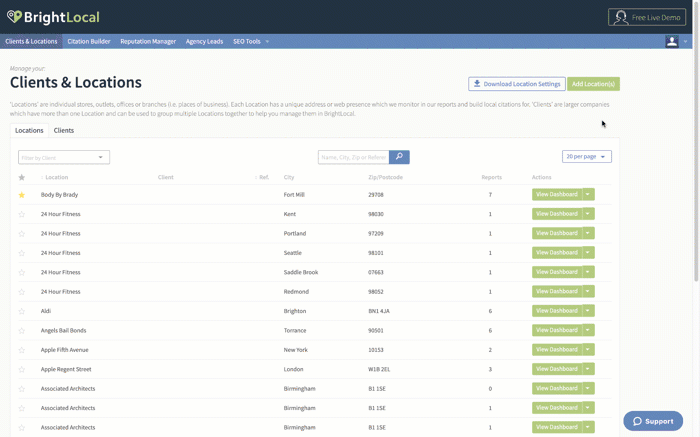Click the Aldi location name
The width and height of the screenshot is (700, 437).
click(x=46, y=311)
